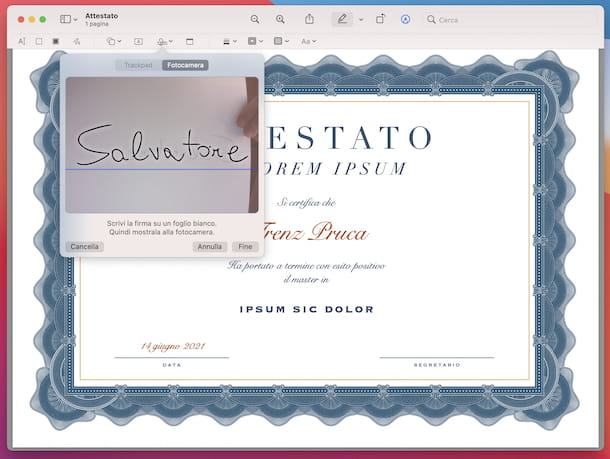Open the sidebar view options dropdown

click(68, 19)
